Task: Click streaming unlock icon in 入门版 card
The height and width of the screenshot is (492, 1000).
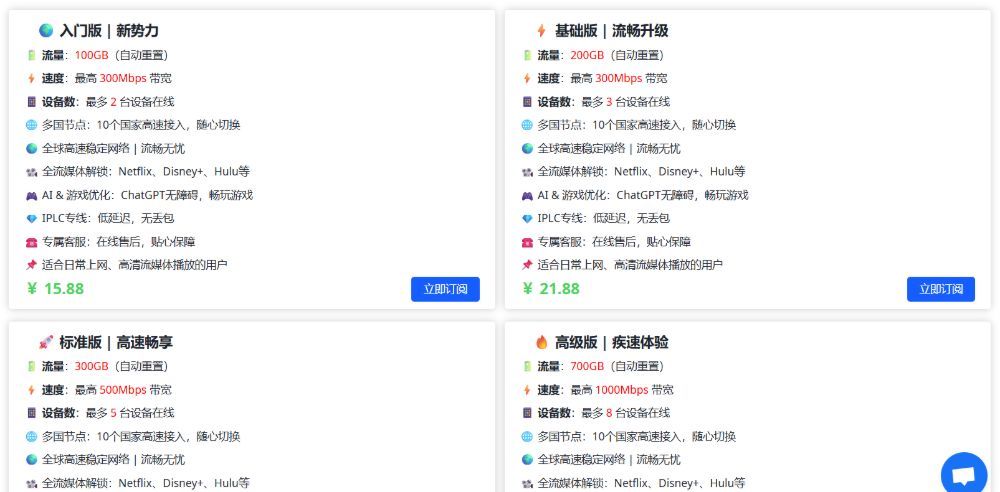Action: coord(31,172)
